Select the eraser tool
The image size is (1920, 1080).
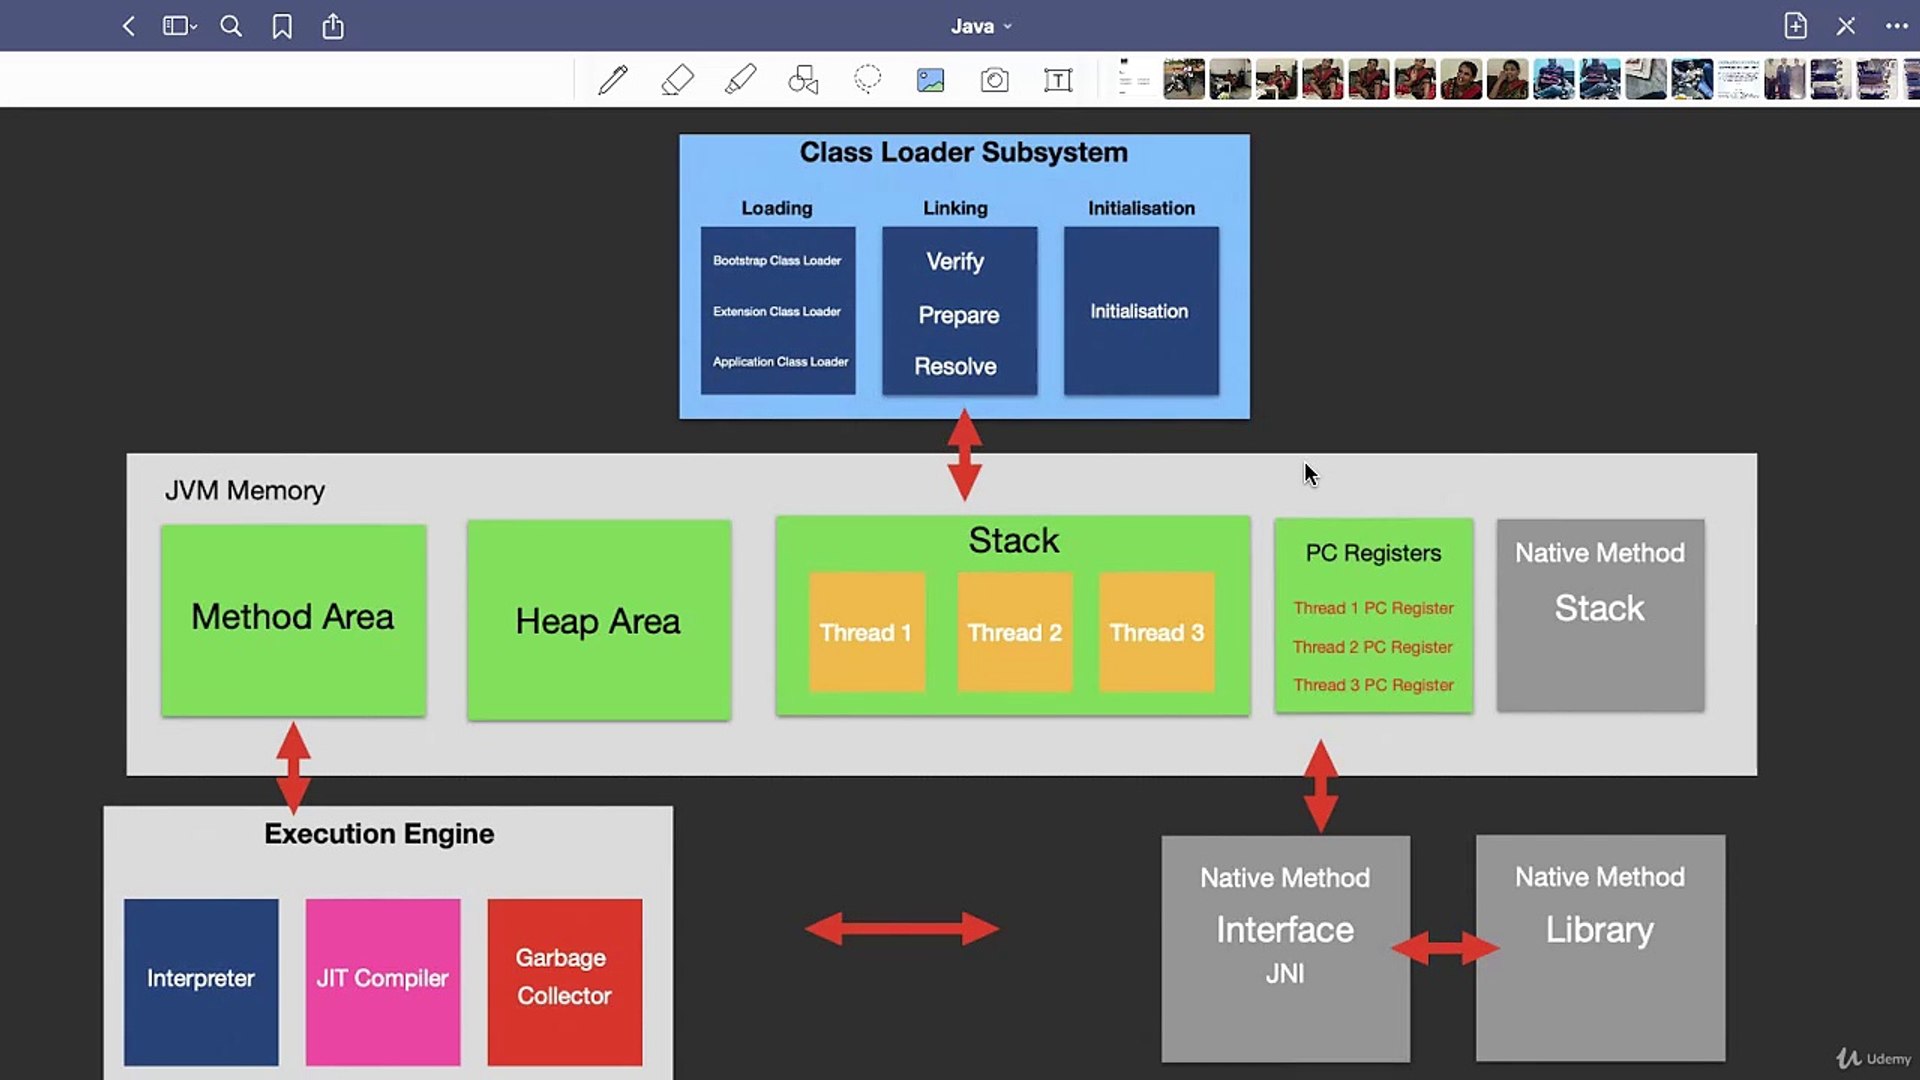pos(675,79)
